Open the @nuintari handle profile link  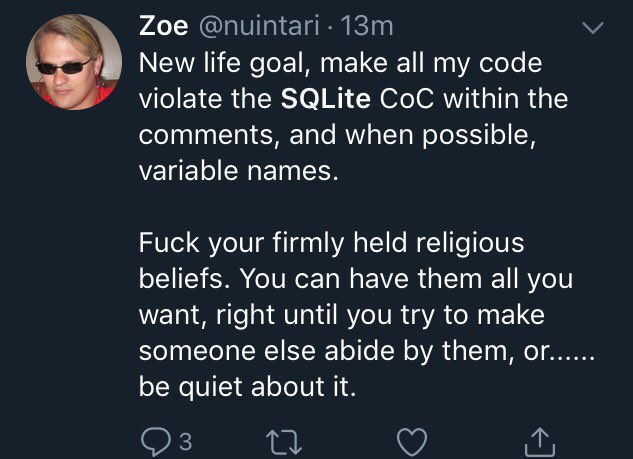click(x=259, y=26)
